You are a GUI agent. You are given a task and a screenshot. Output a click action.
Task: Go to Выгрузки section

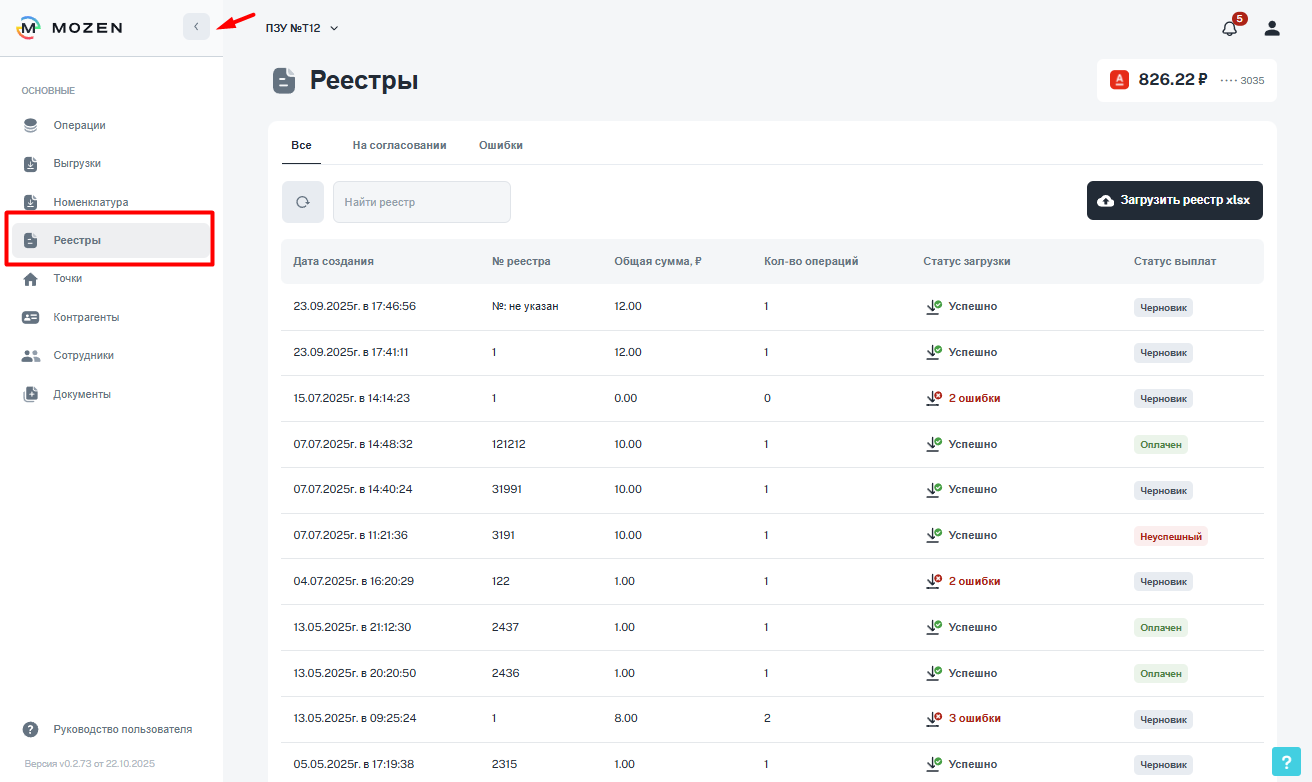(77, 163)
